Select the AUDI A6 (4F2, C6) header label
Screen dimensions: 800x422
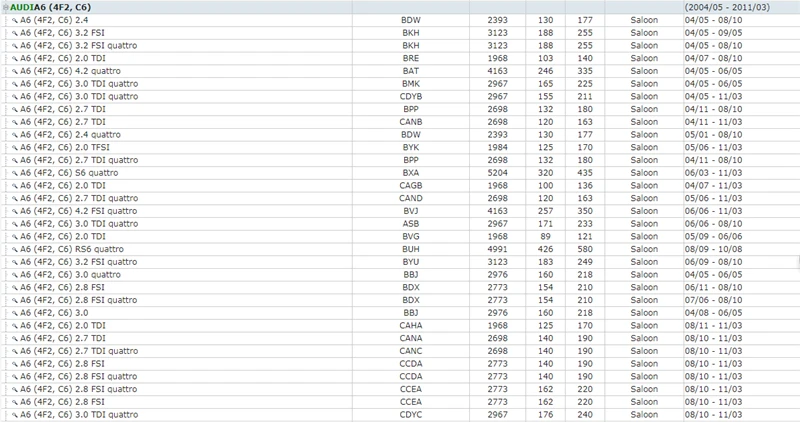[x=51, y=7]
